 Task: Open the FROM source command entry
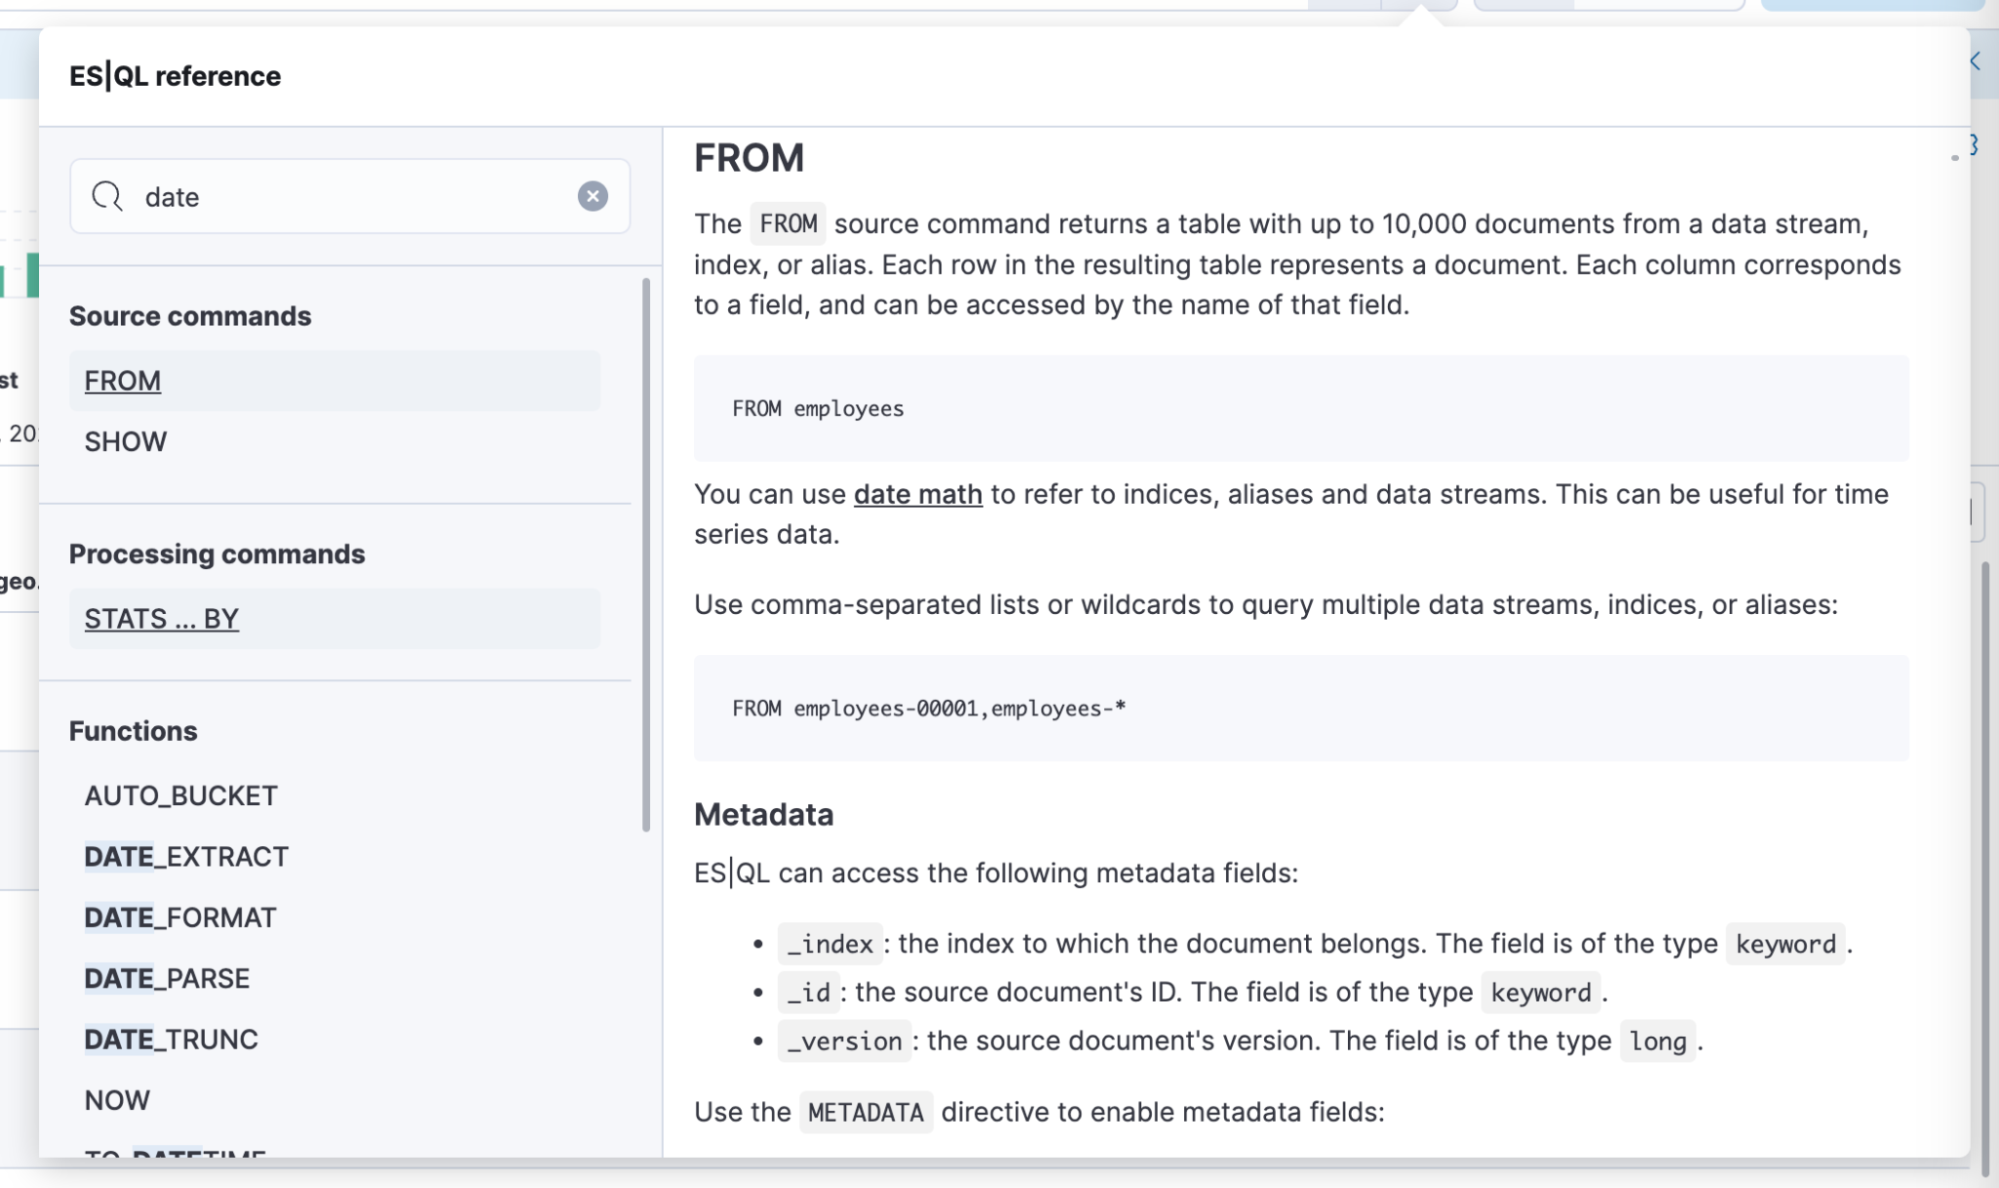[x=122, y=381]
